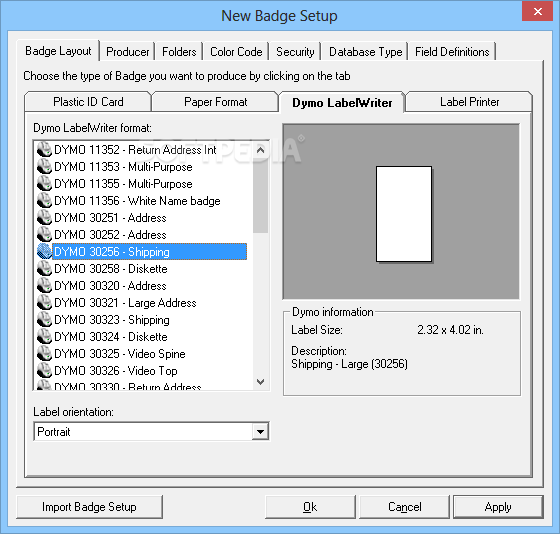Click the printer icon beside DYMO 30251
The height and width of the screenshot is (534, 560).
point(44,218)
